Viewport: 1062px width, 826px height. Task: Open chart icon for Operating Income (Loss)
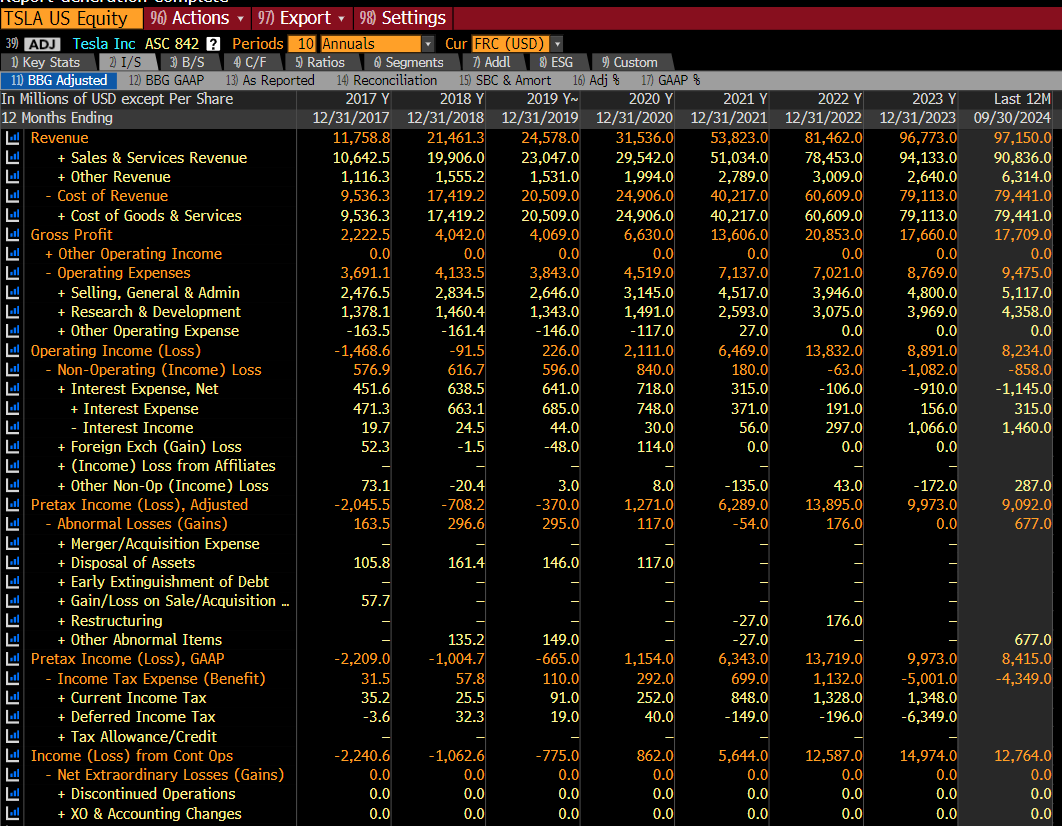[x=12, y=350]
